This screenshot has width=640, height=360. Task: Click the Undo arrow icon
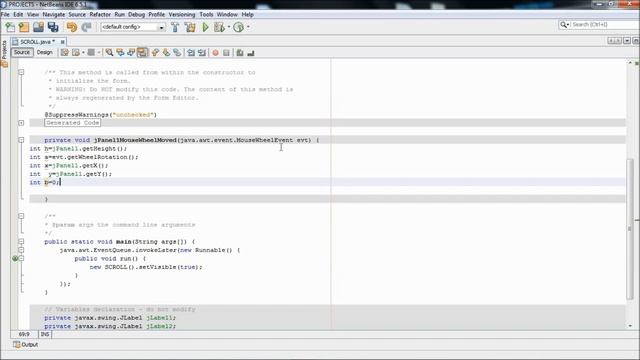point(72,27)
